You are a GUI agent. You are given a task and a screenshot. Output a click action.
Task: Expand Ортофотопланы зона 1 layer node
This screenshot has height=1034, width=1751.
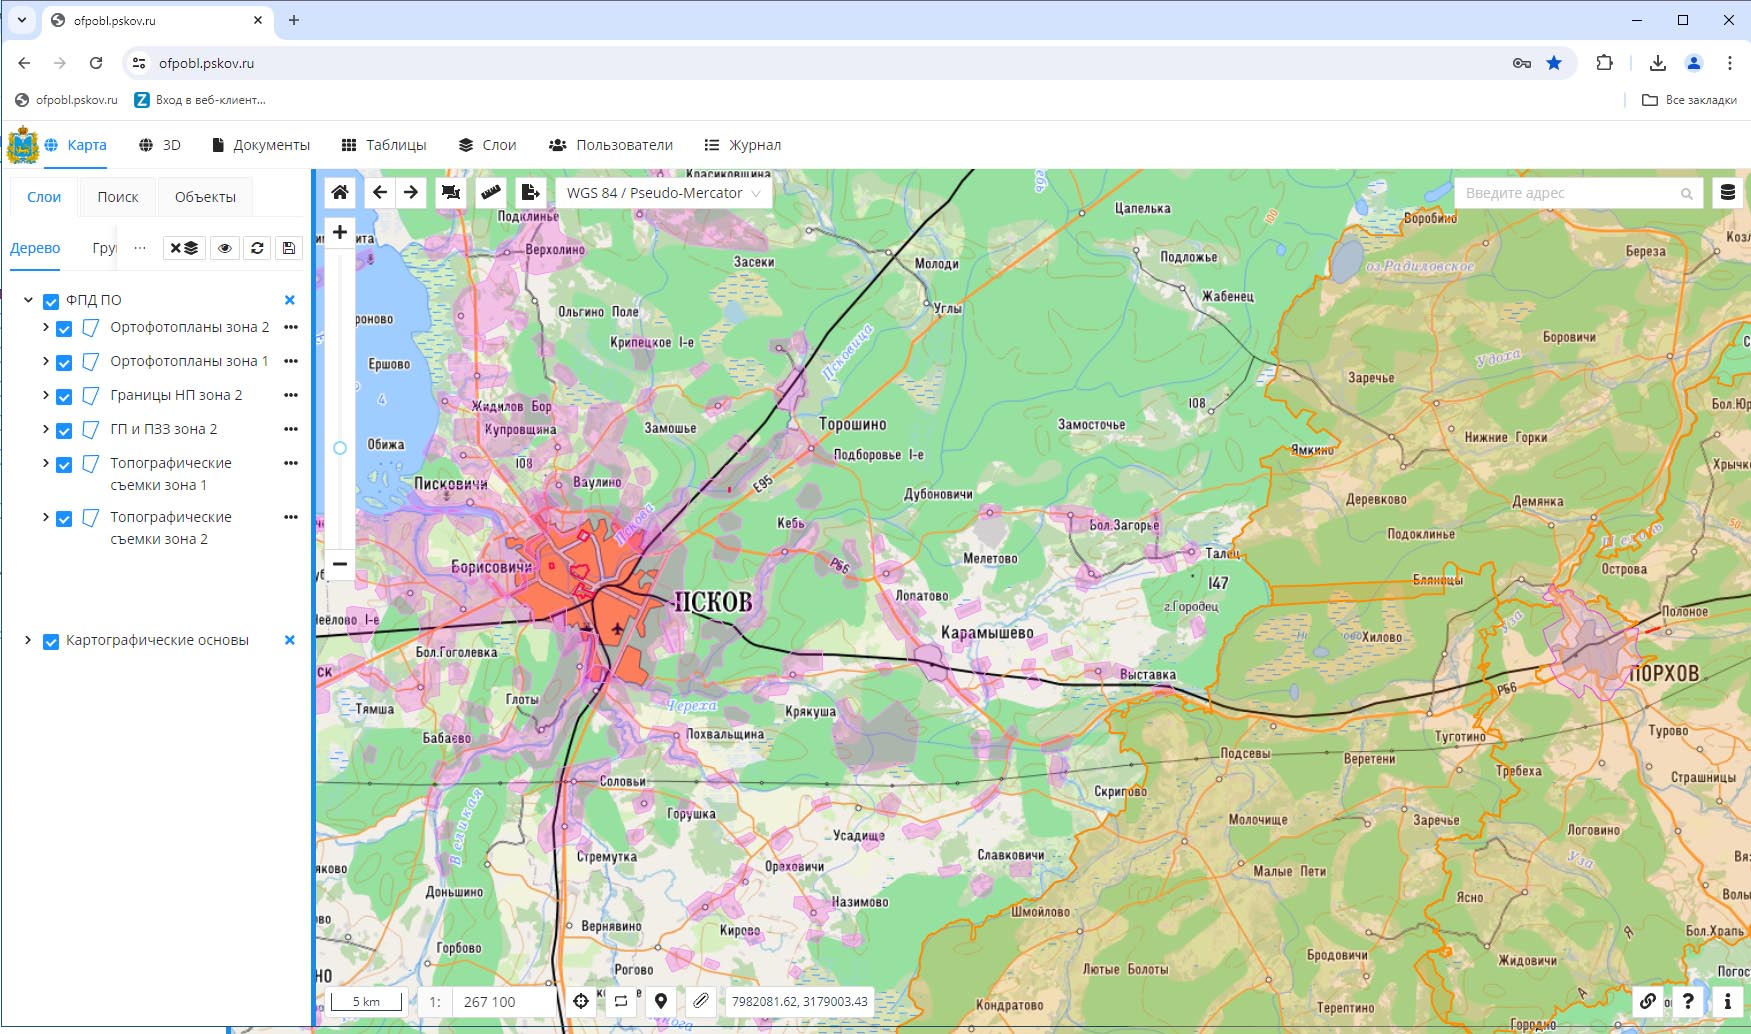pos(45,361)
